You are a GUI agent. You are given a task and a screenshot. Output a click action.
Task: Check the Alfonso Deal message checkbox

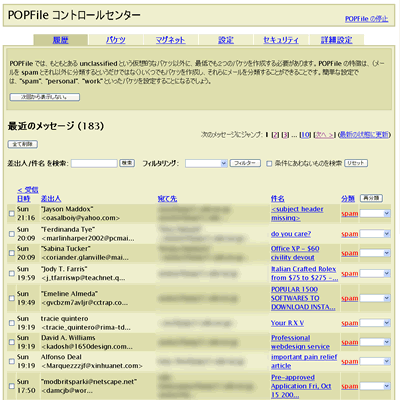pyautogui.click(x=12, y=362)
